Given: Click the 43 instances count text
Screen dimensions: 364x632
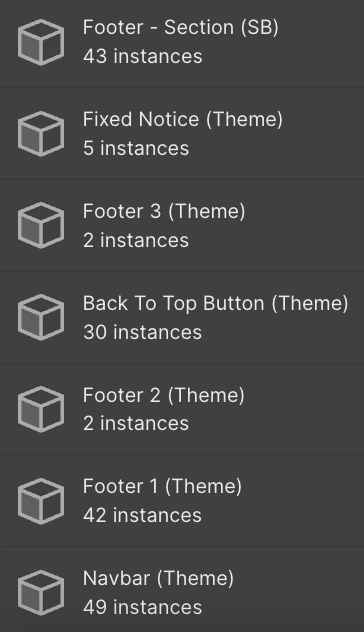Looking at the screenshot, I should coord(143,56).
